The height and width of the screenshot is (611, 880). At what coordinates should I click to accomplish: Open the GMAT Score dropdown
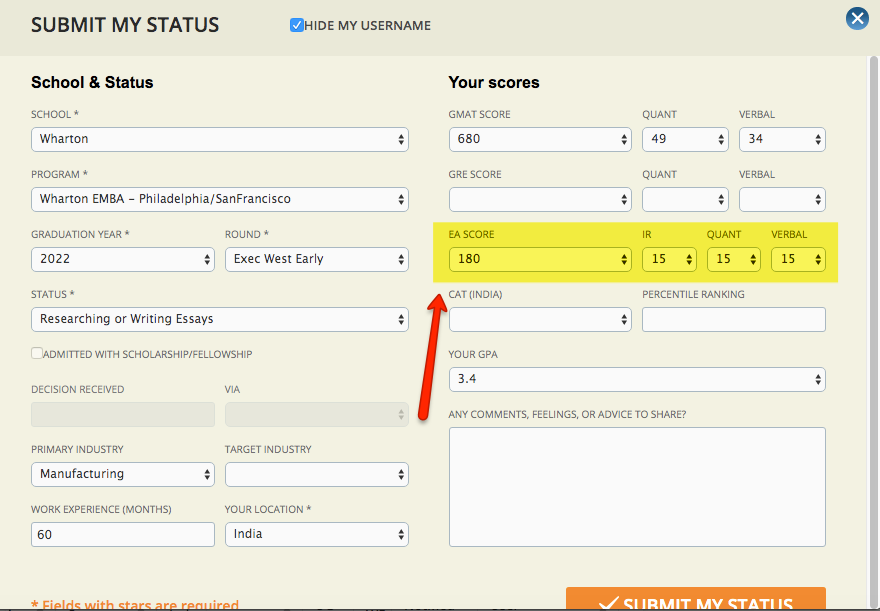click(x=540, y=139)
